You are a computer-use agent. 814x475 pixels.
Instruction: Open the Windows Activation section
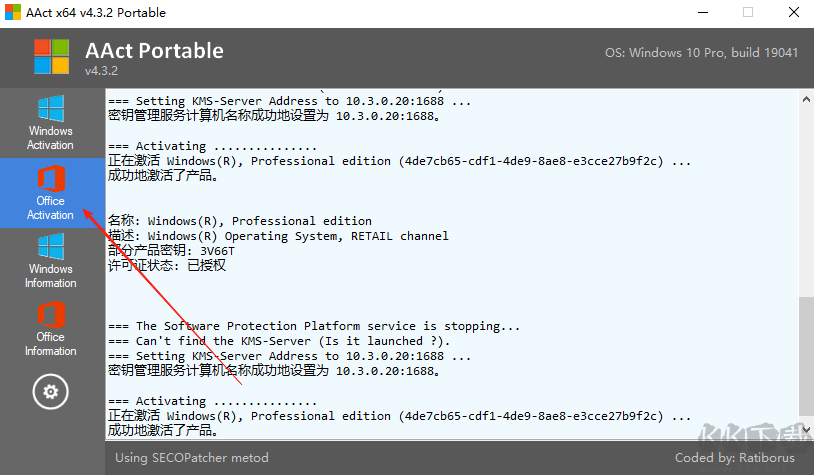51,123
